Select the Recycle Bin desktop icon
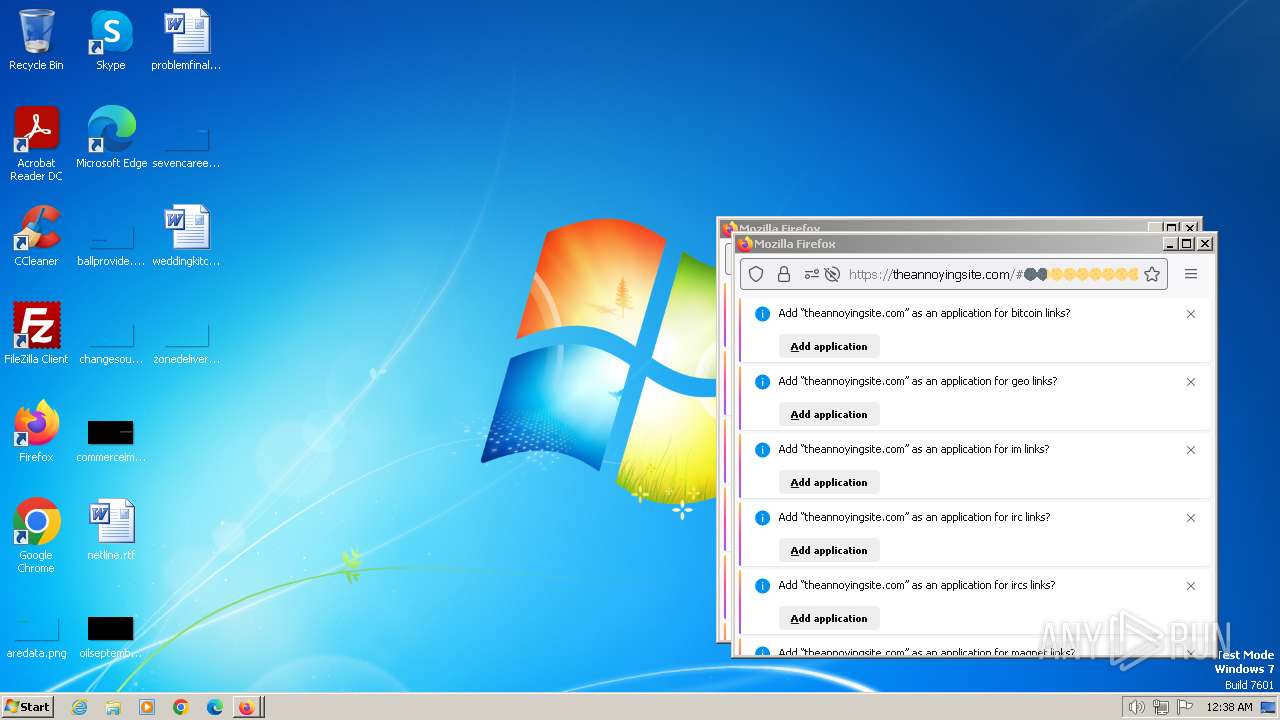 click(36, 40)
